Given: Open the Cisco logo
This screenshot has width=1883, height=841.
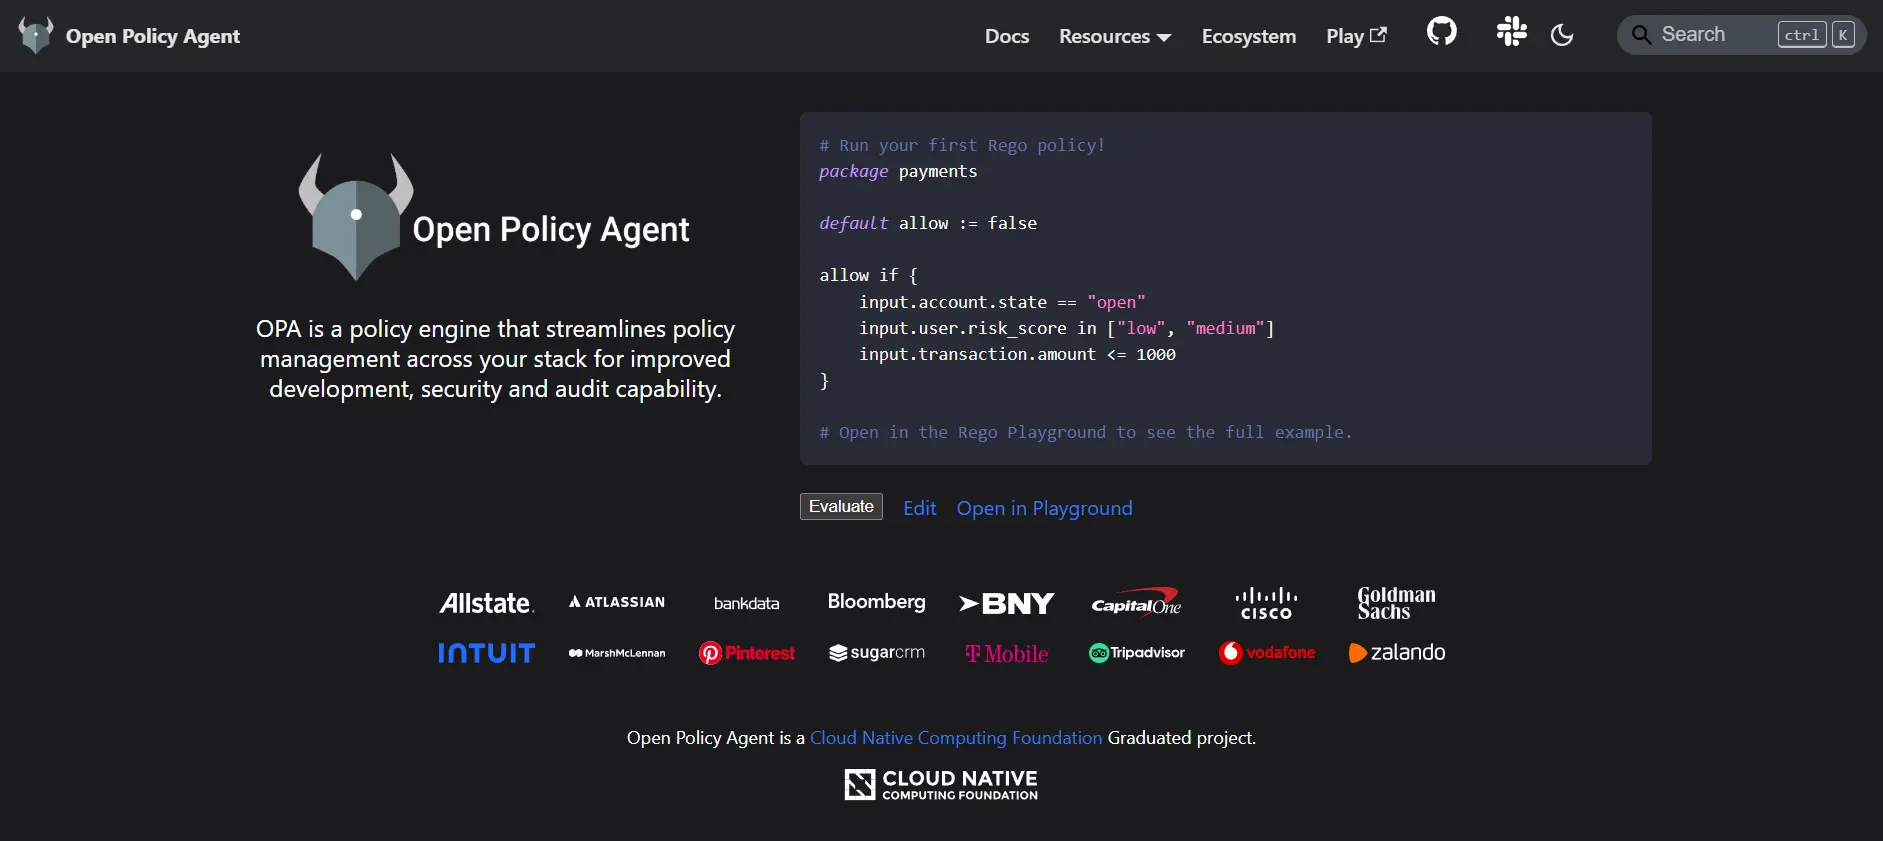Looking at the screenshot, I should (x=1266, y=603).
